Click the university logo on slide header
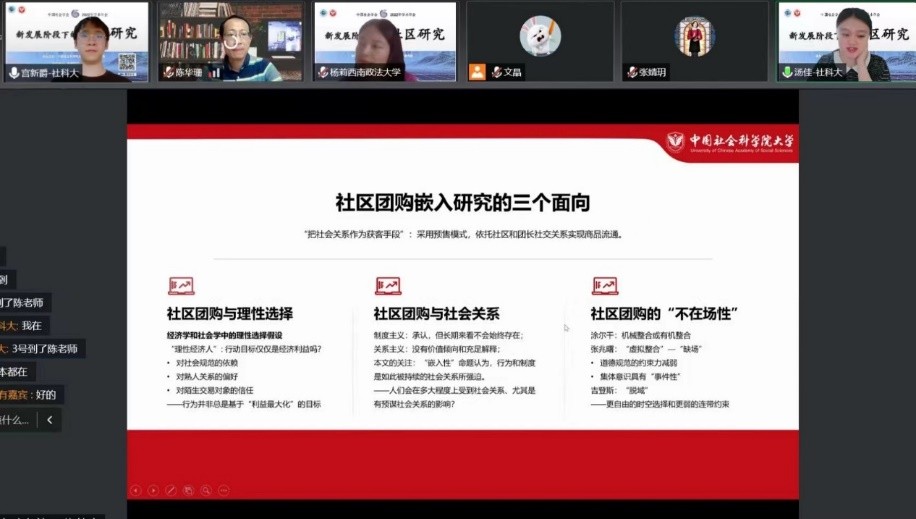Viewport: 916px width, 519px height. (730, 142)
